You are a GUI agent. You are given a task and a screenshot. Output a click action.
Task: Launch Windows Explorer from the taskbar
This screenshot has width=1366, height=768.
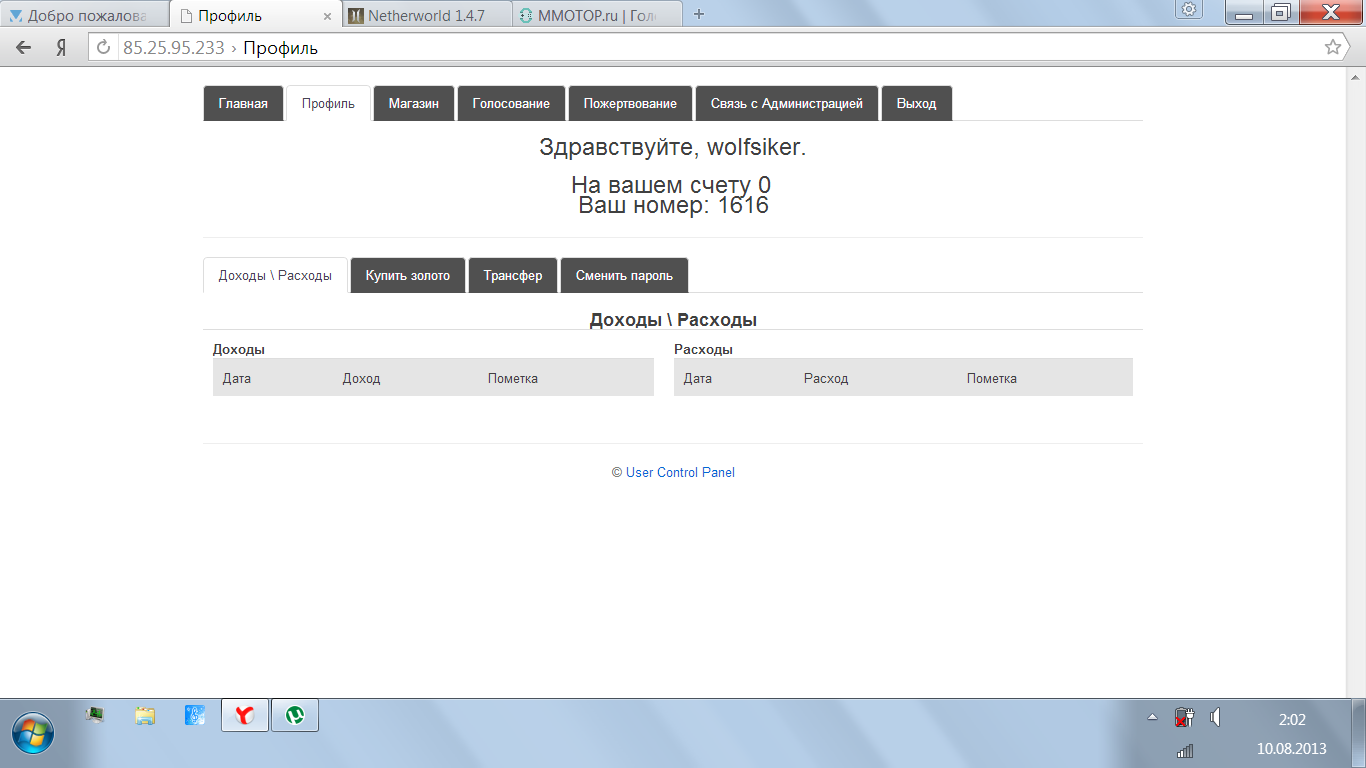145,715
